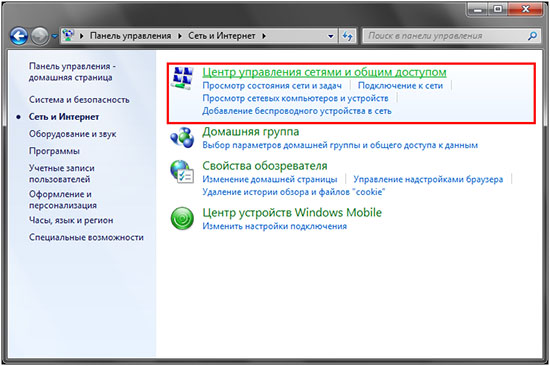
Task: Click the green Windows Mobile Device Center icon
Action: pos(182,218)
